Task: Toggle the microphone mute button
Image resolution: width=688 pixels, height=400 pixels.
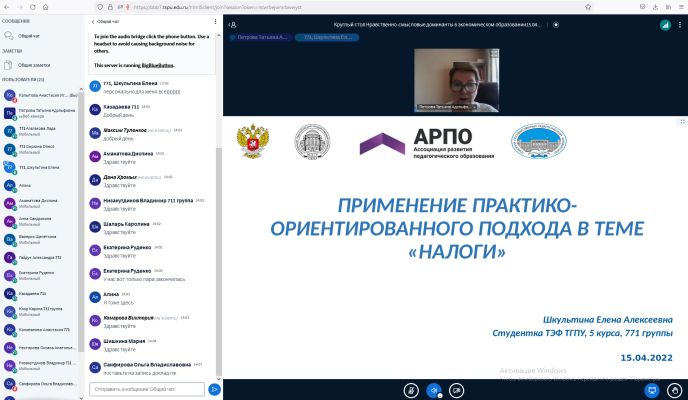Action: click(411, 390)
